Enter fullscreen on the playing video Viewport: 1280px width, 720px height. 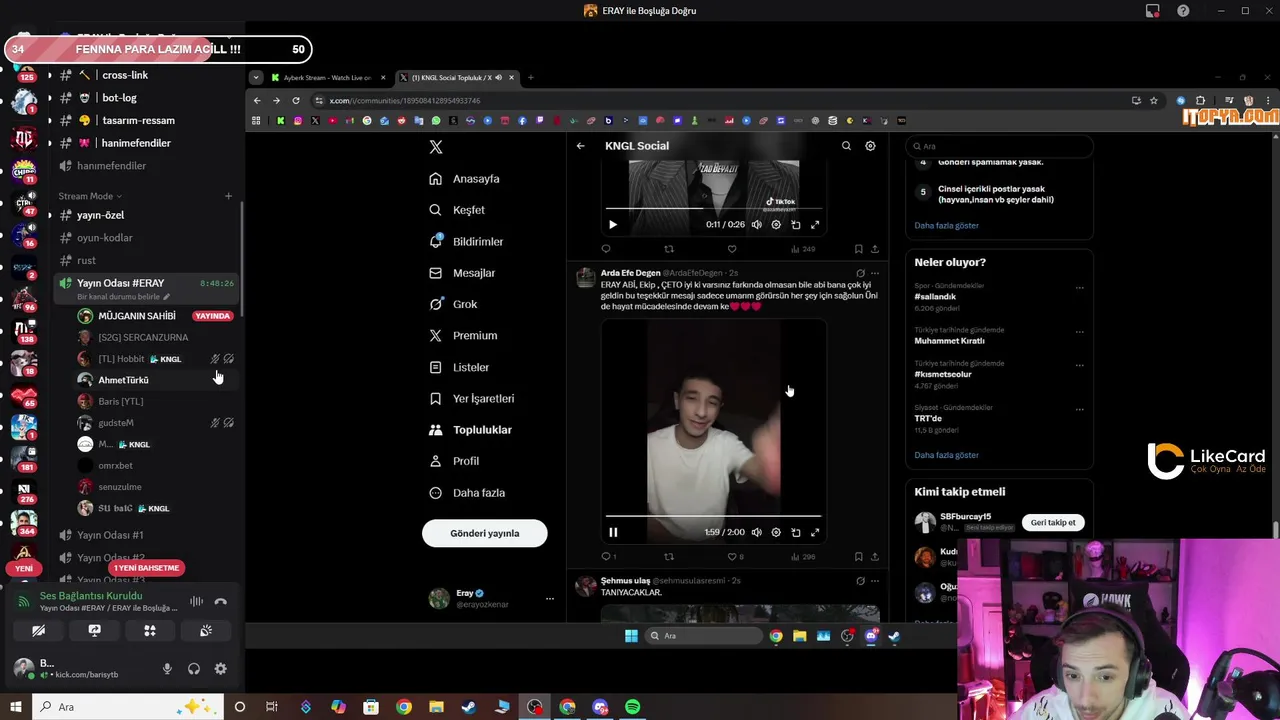click(815, 533)
